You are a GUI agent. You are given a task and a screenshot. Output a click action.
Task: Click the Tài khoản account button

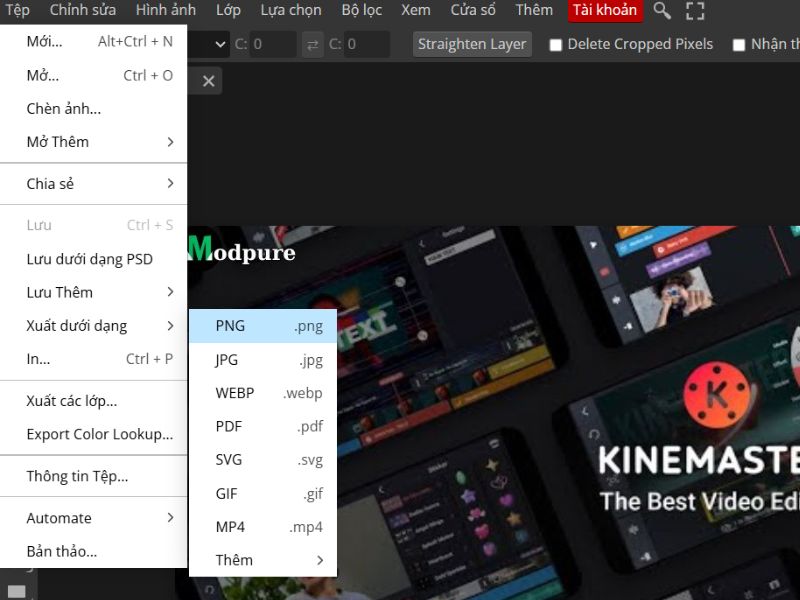605,10
